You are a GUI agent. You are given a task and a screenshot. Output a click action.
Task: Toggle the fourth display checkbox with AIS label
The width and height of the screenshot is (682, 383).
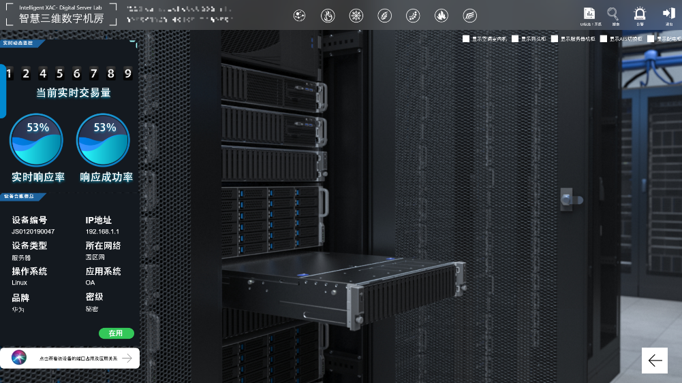[x=604, y=39]
